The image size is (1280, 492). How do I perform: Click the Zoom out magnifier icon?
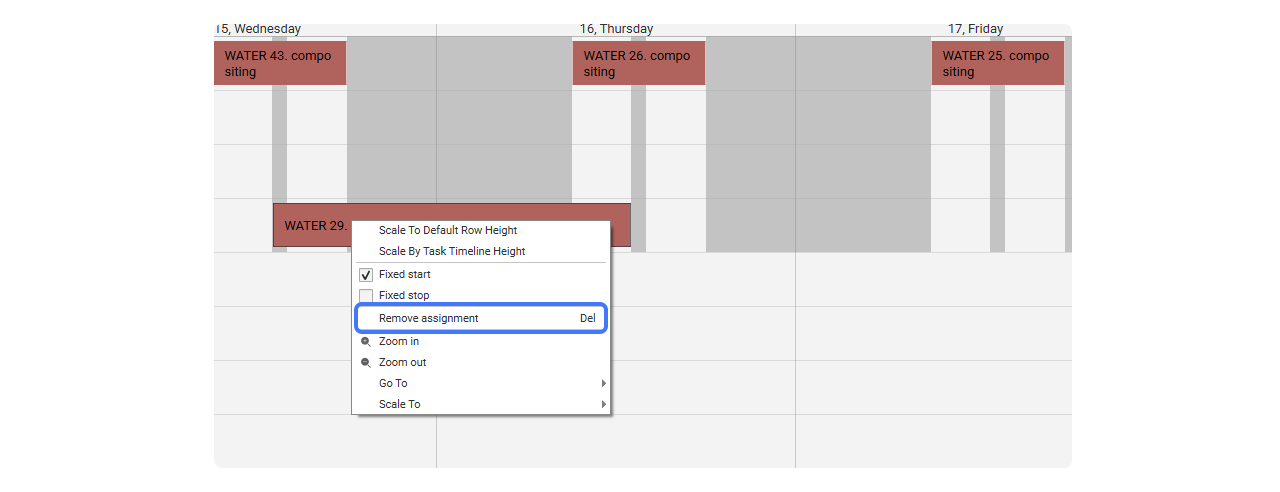pyautogui.click(x=366, y=363)
